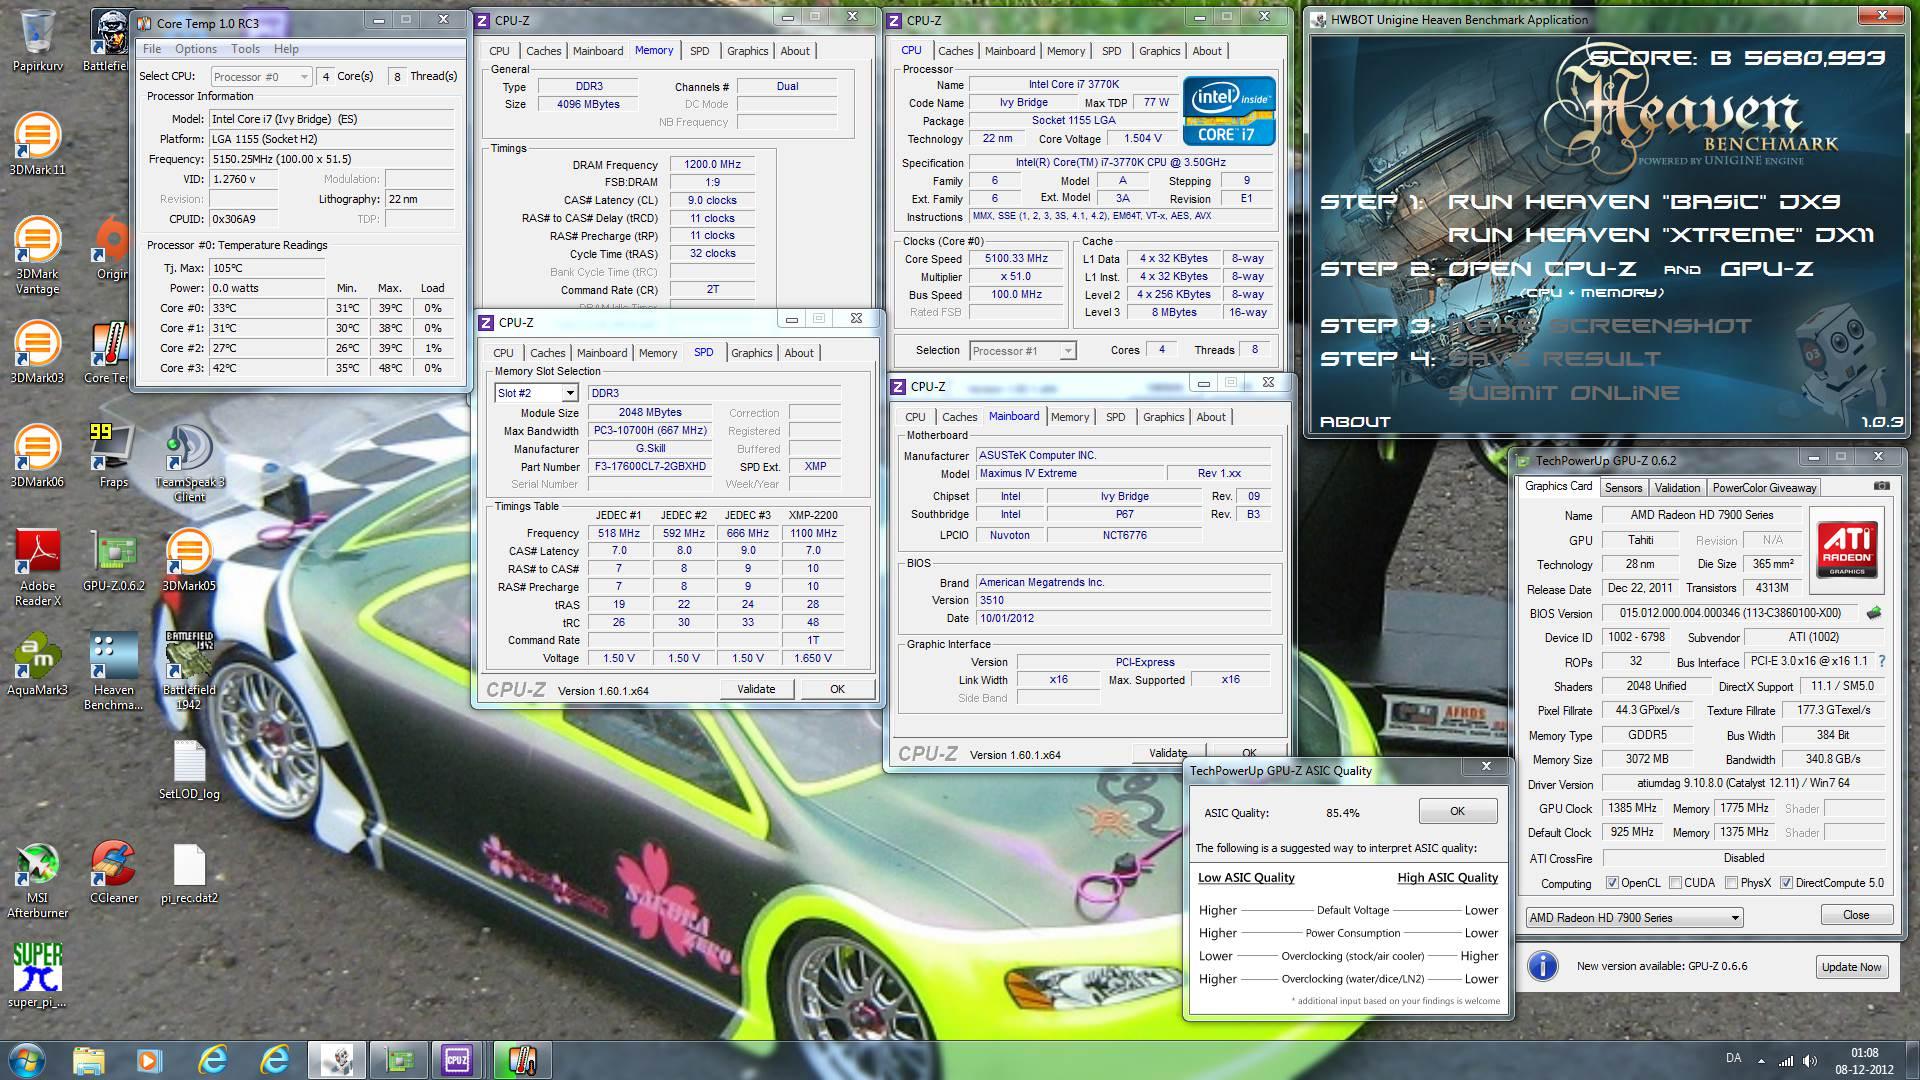Open the Core Temp Help menu
Screen dimensions: 1920x1080
pyautogui.click(x=286, y=49)
